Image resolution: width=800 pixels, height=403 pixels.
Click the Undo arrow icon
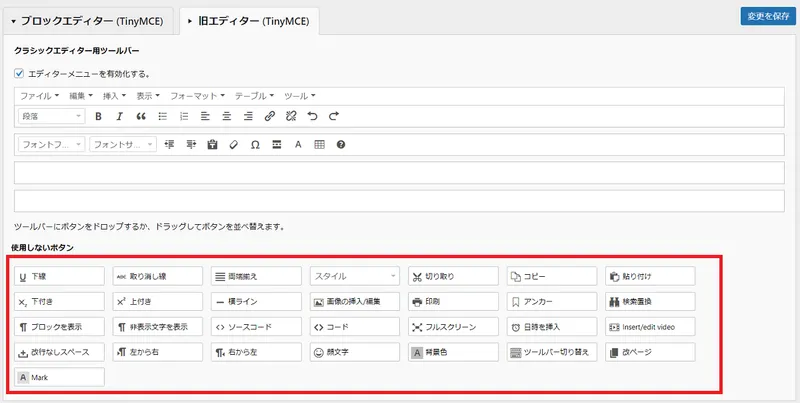(312, 116)
